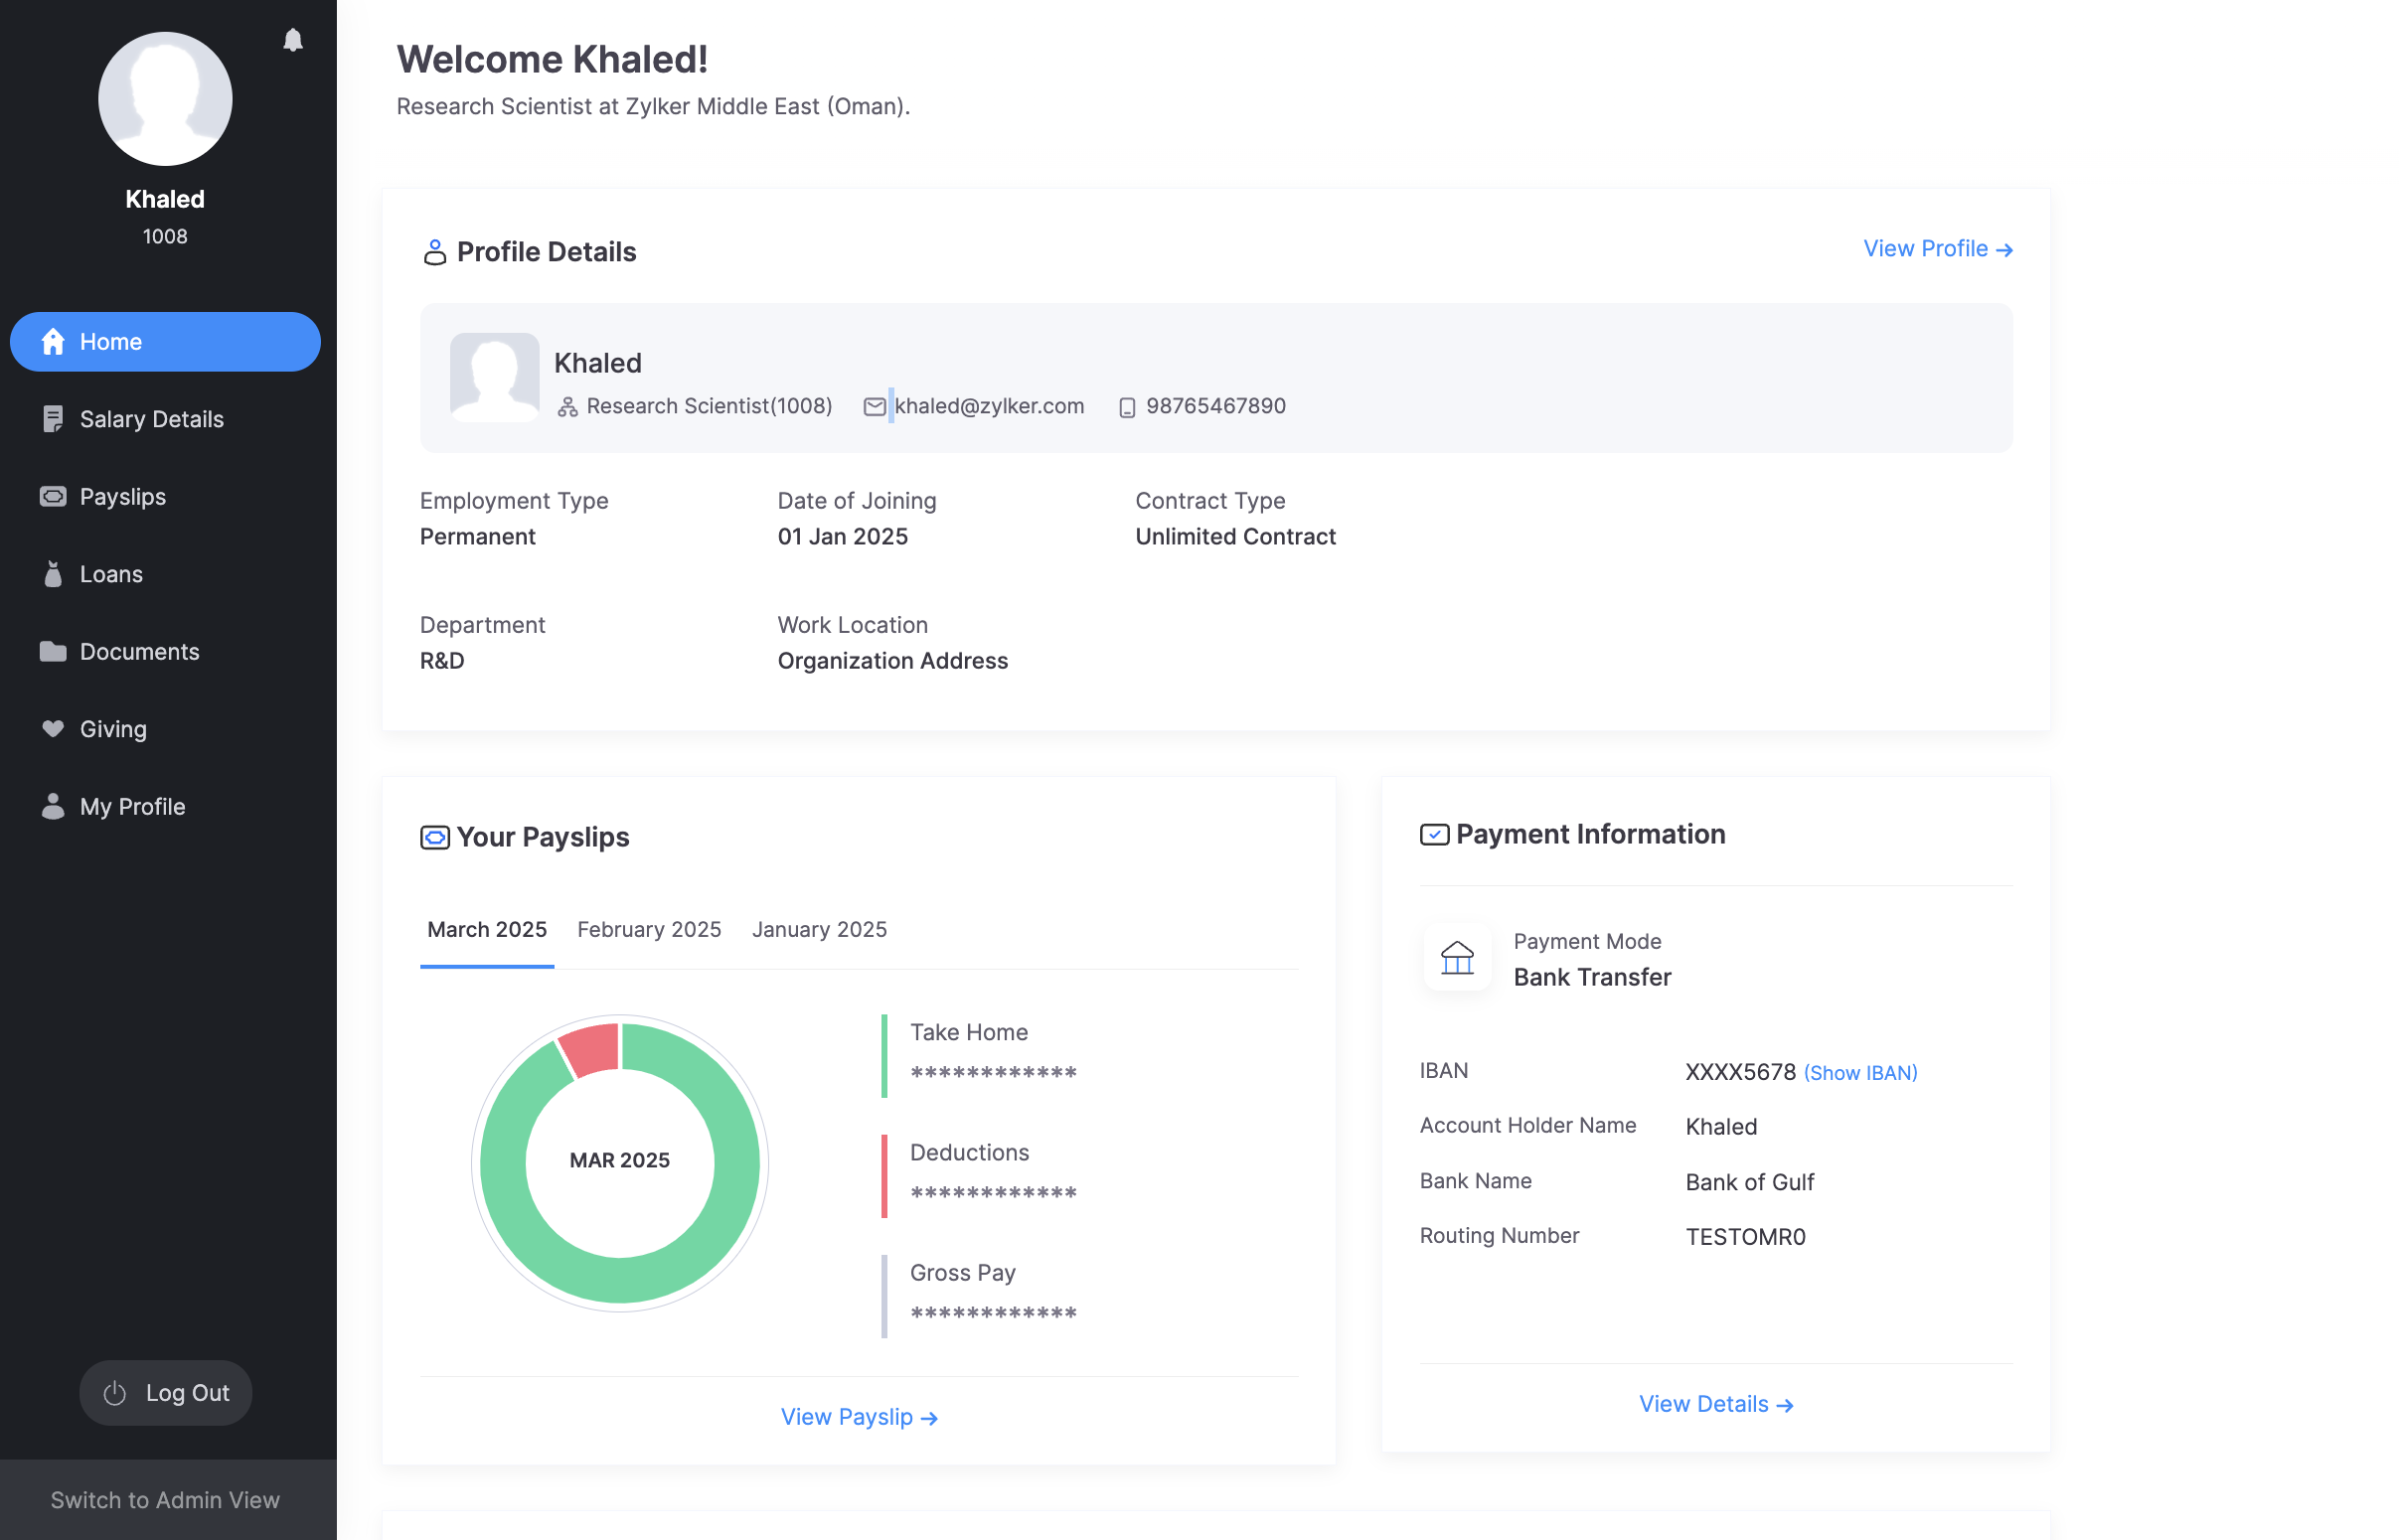The height and width of the screenshot is (1540, 2399).
Task: Click the Loans money bag icon
Action: [x=53, y=574]
